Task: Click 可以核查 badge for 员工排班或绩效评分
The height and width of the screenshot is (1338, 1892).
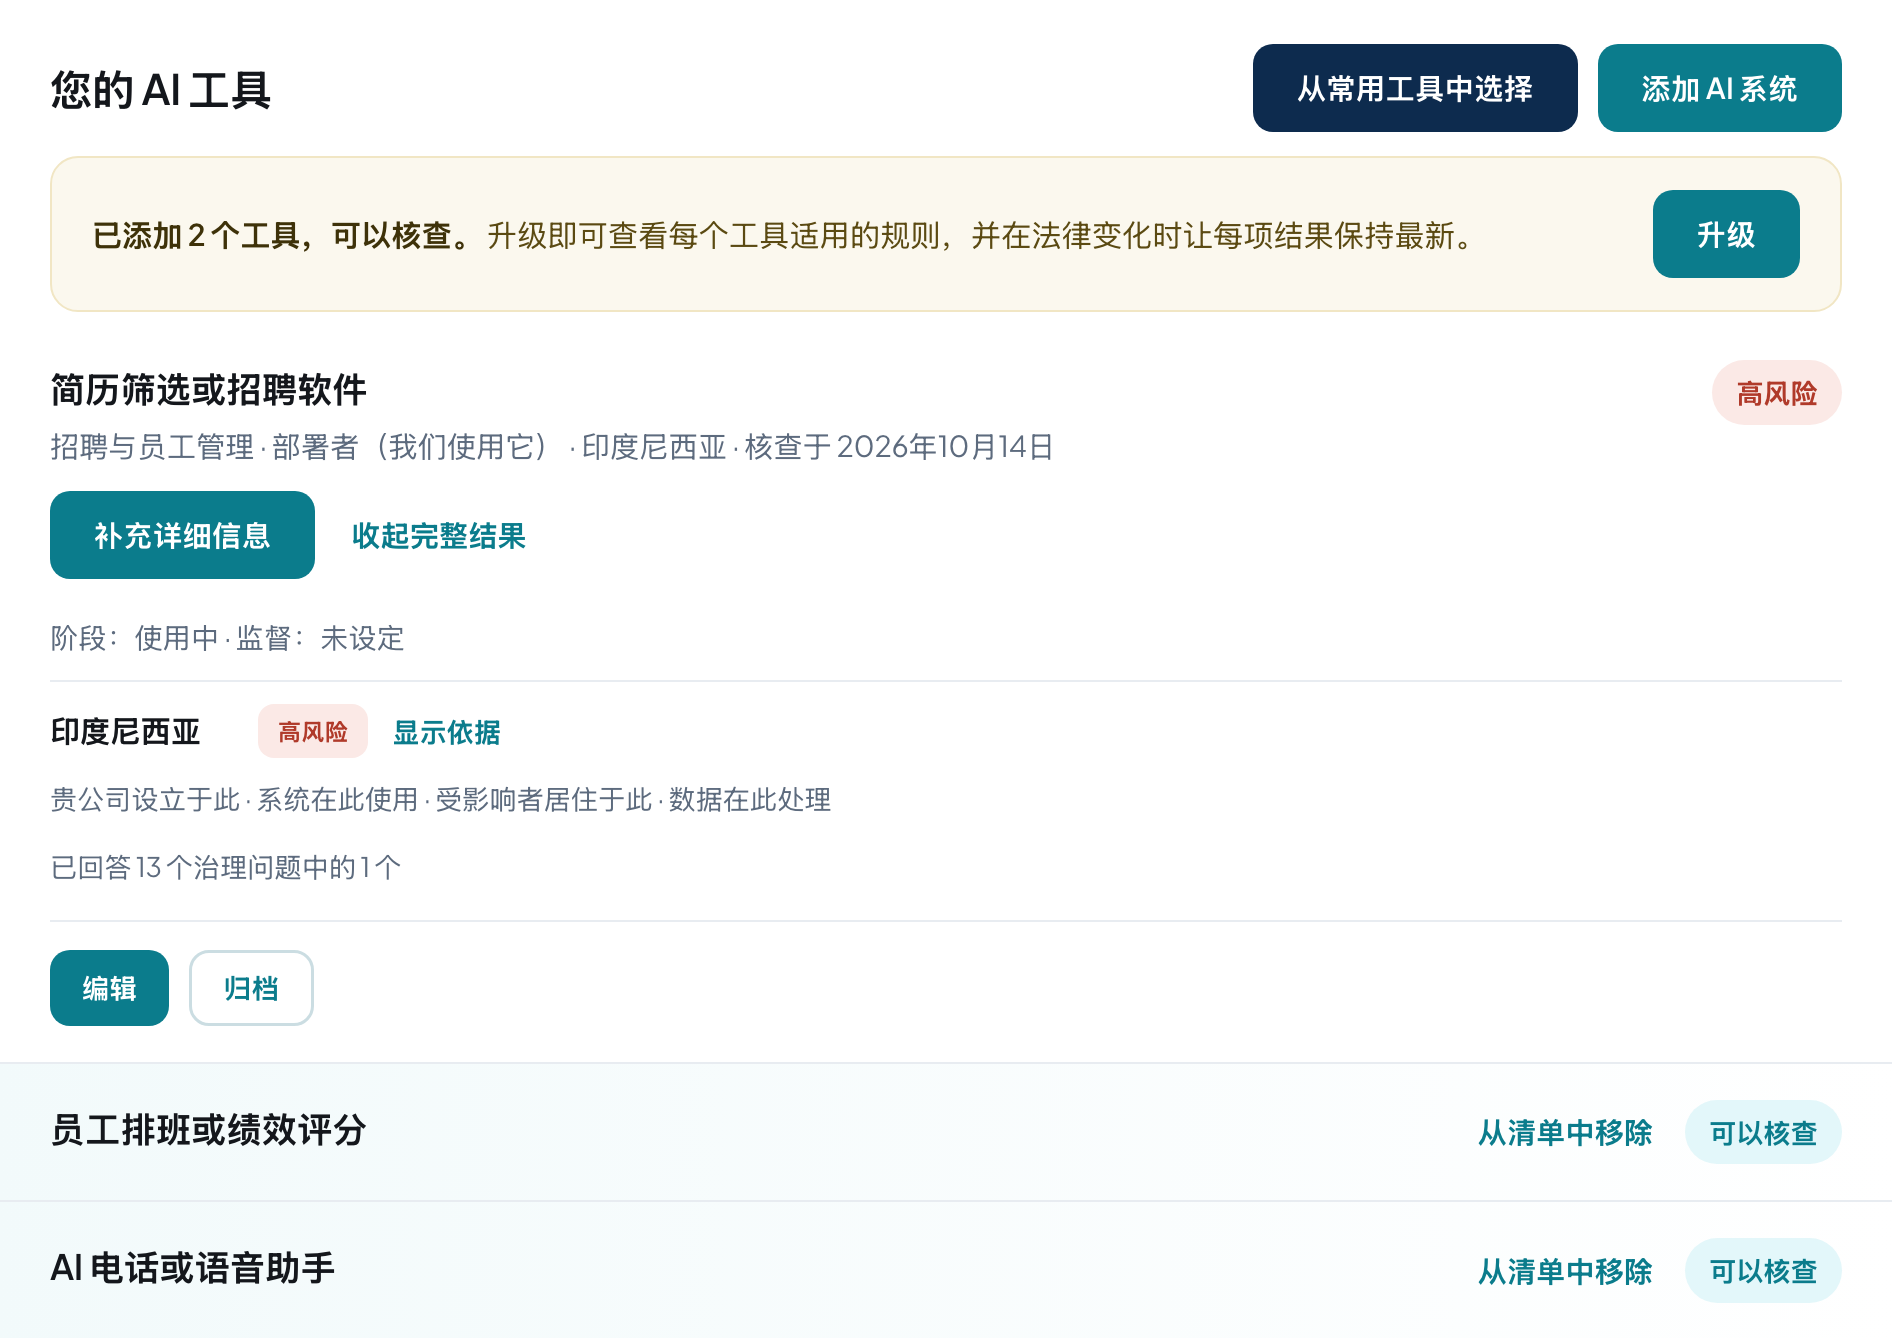Action: pyautogui.click(x=1763, y=1133)
